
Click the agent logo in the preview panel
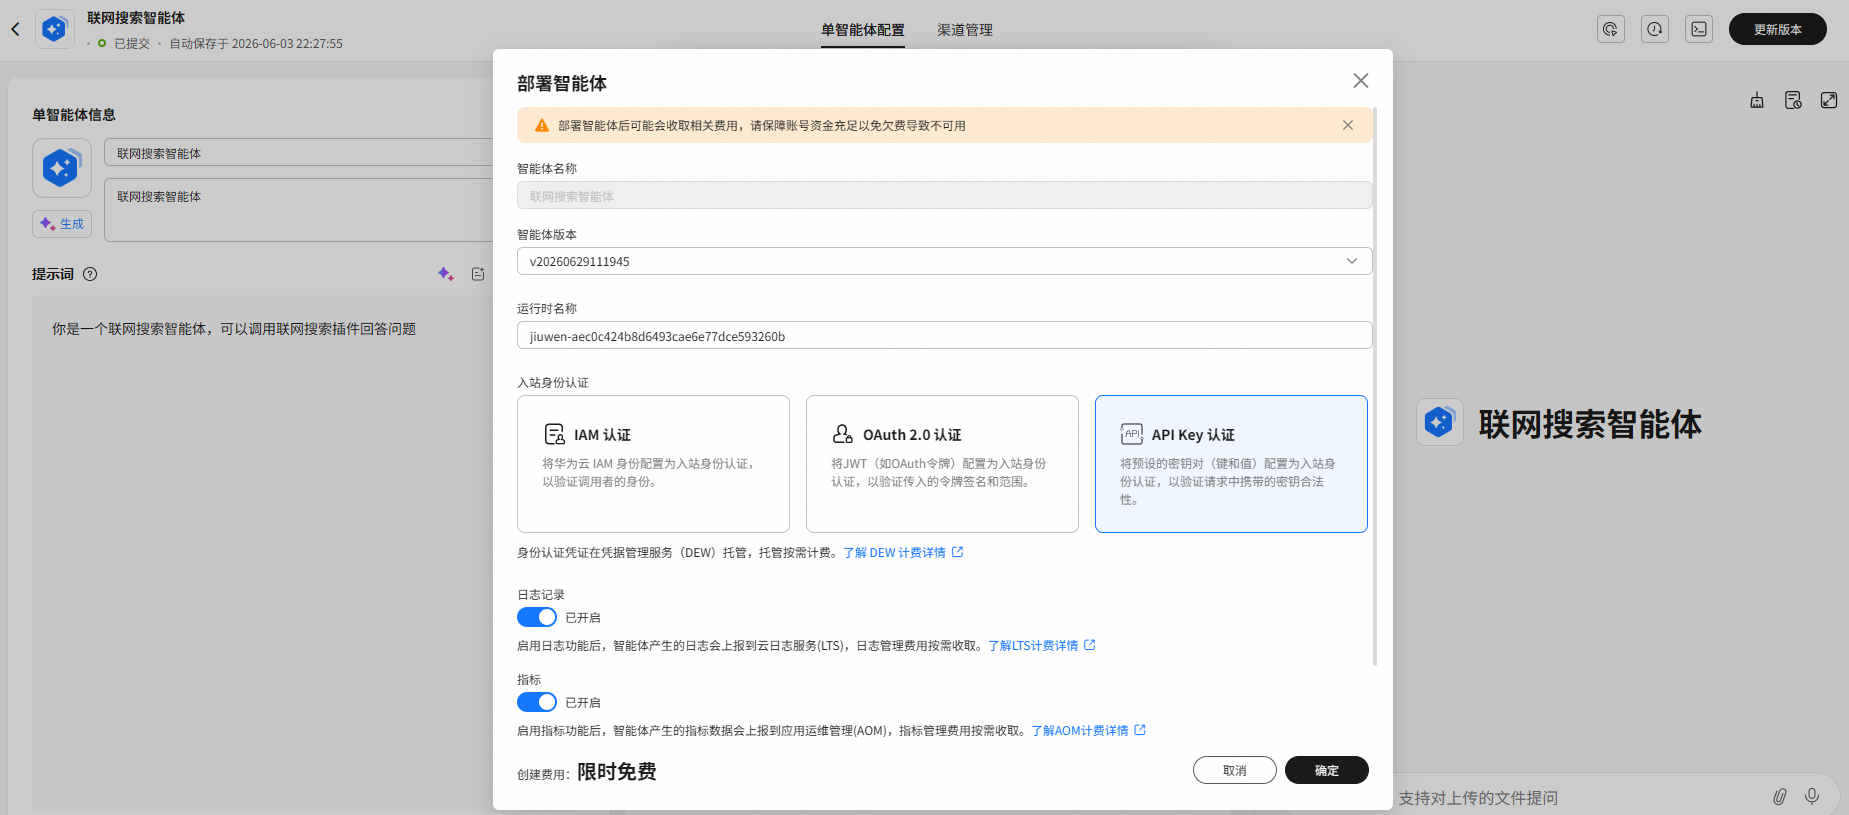[1440, 423]
